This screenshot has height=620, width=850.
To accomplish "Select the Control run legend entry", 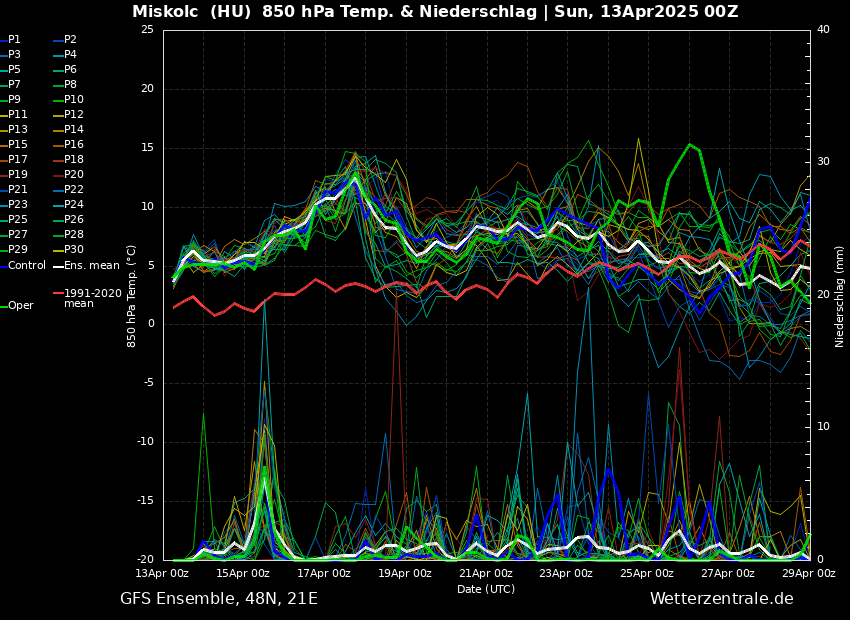I will [x=26, y=266].
